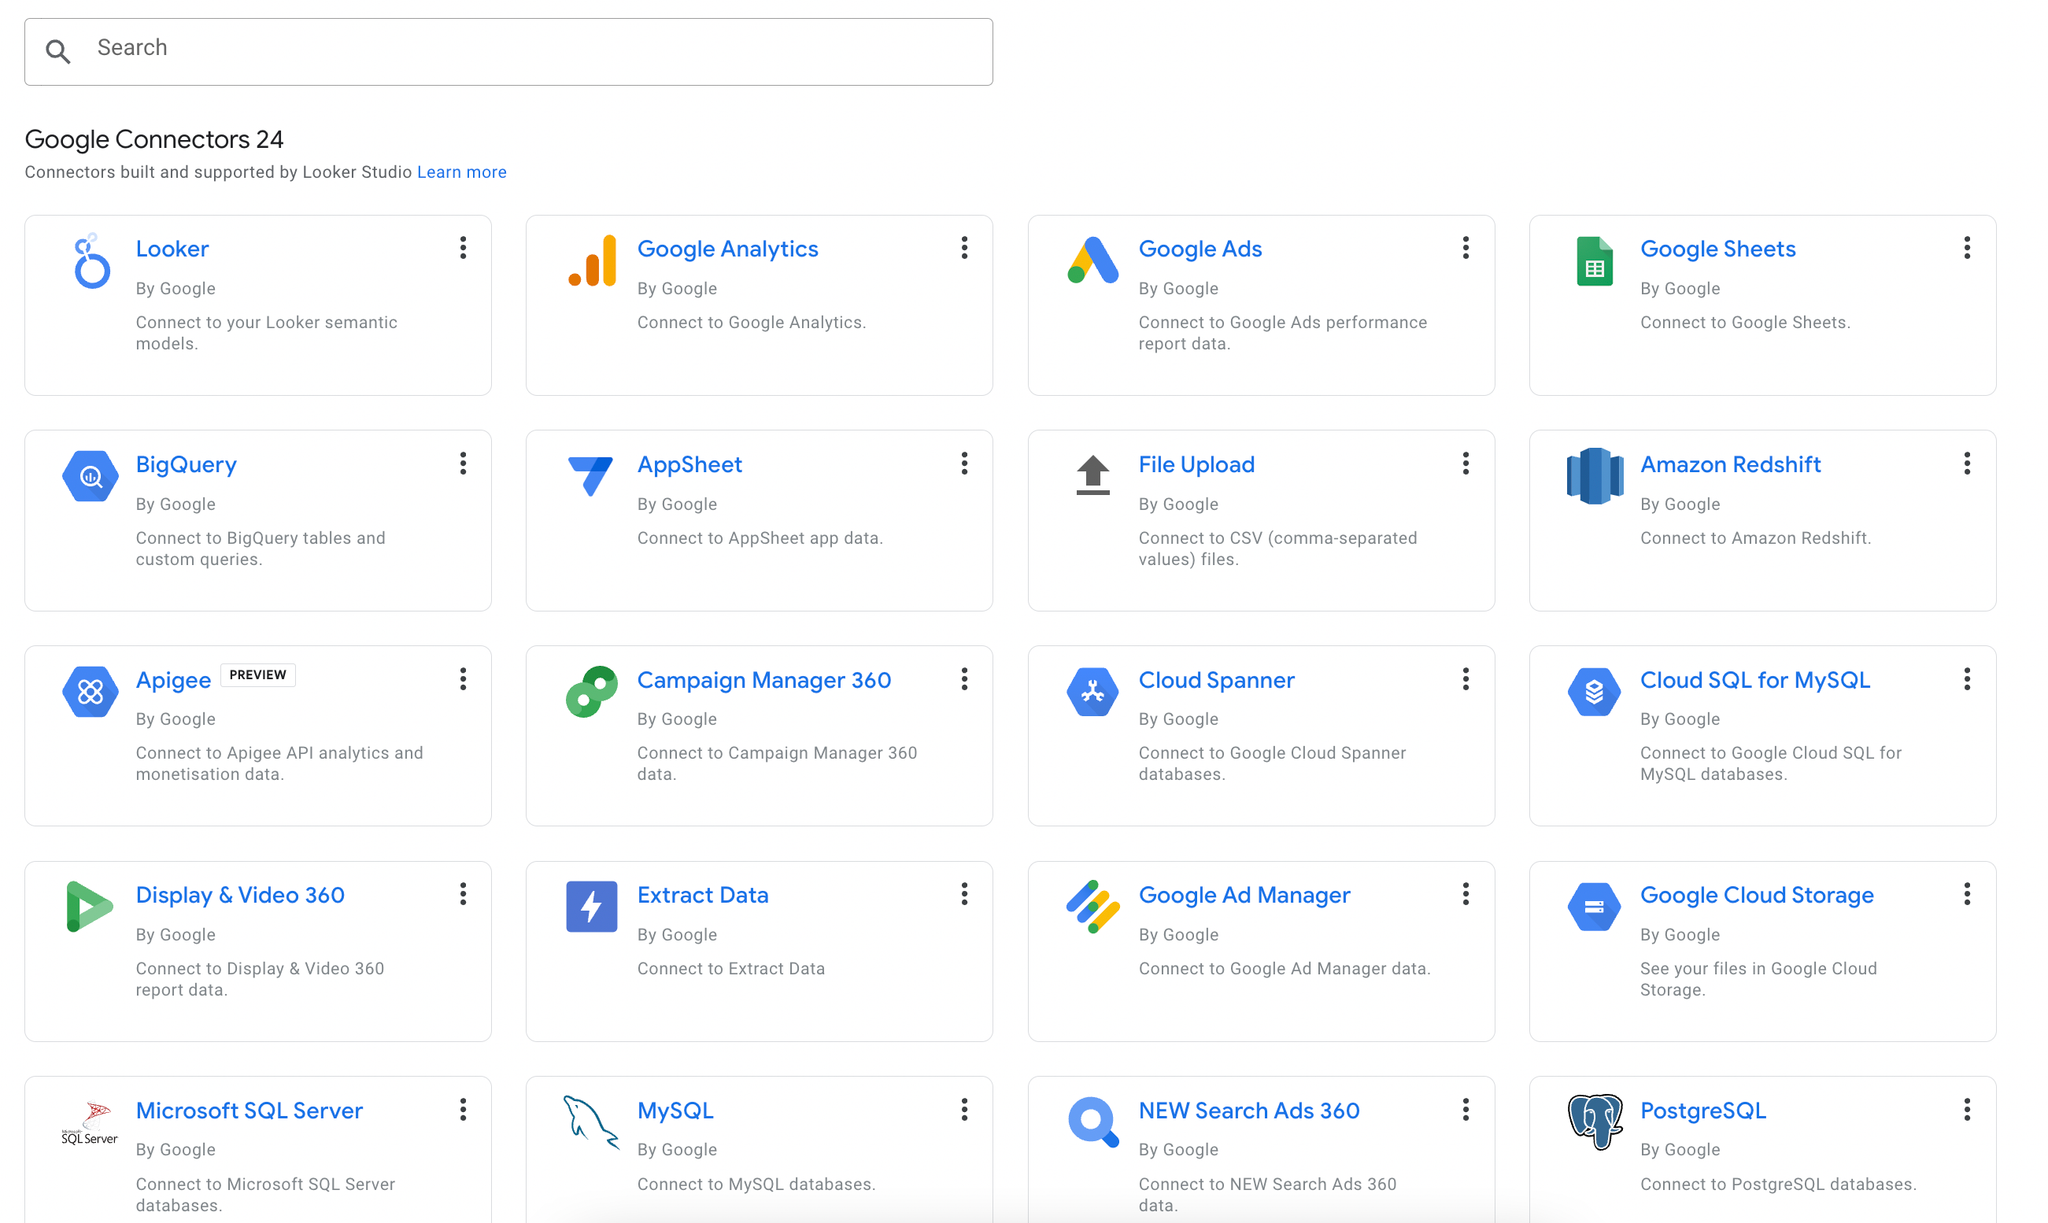Open MySQL card's more options menu
The width and height of the screenshot is (2048, 1223).
coord(965,1109)
